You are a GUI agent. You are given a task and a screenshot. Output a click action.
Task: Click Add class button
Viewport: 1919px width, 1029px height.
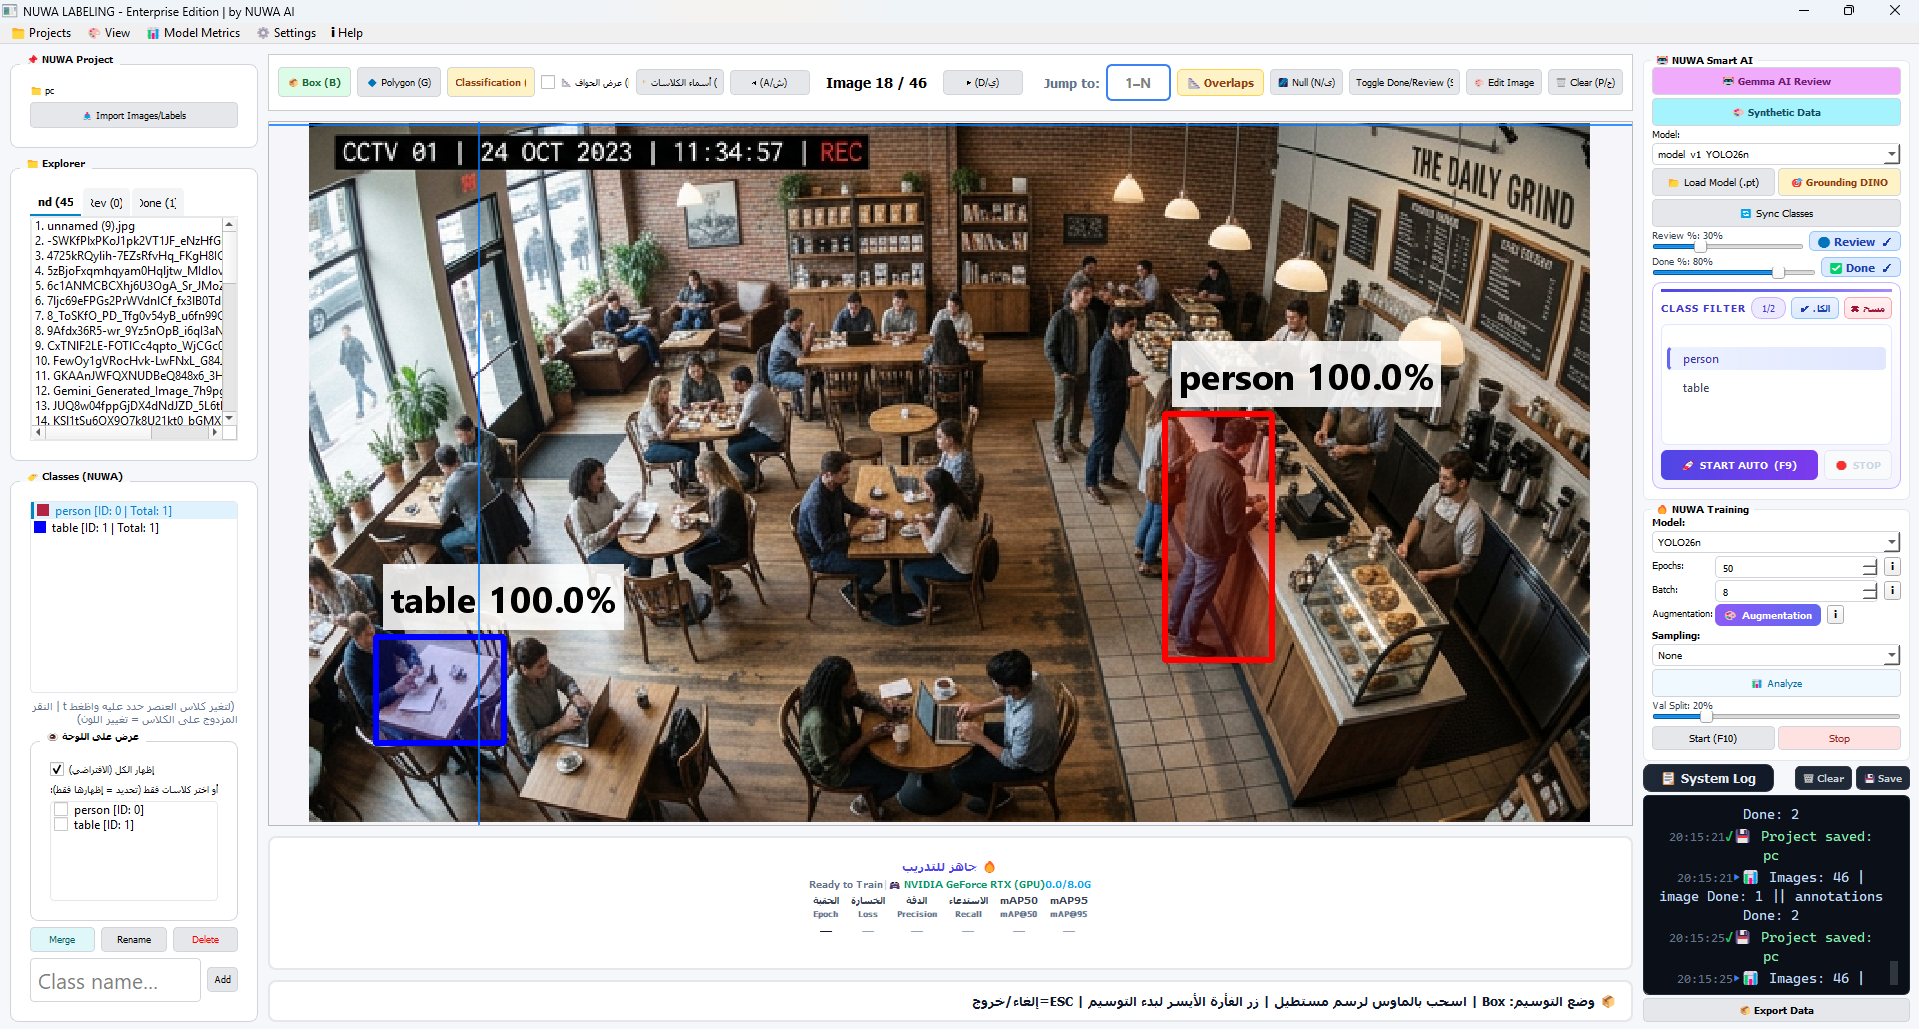click(x=222, y=980)
